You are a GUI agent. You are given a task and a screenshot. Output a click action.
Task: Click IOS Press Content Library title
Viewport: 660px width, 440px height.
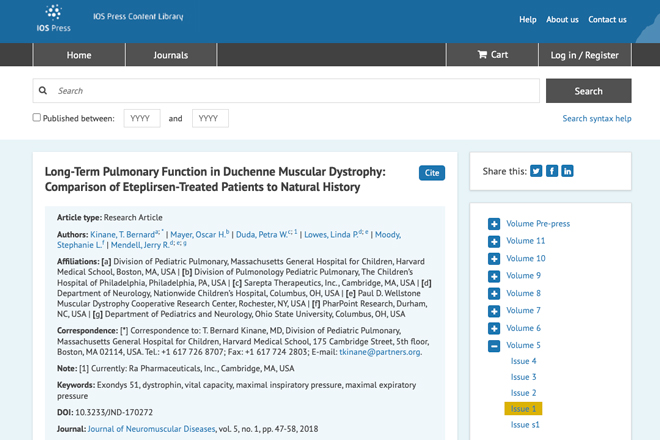(x=138, y=16)
